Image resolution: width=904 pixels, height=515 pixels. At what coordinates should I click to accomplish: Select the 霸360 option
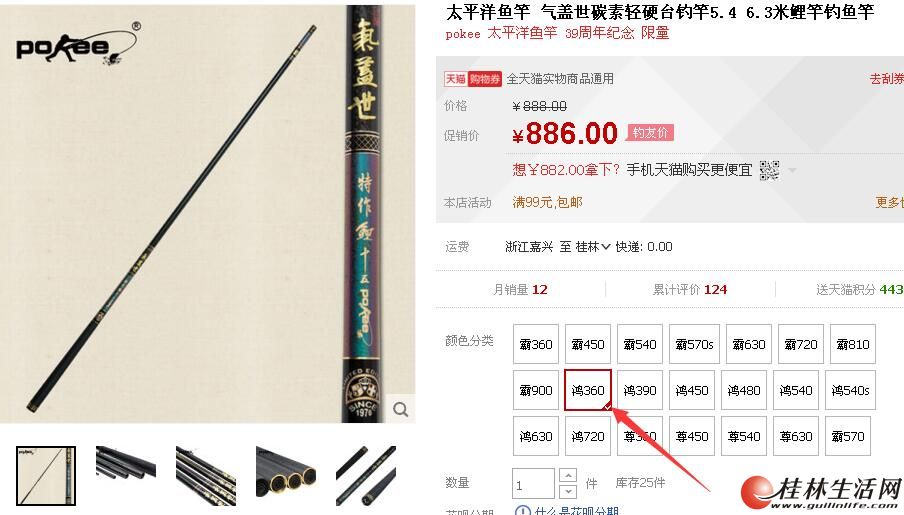[x=536, y=344]
